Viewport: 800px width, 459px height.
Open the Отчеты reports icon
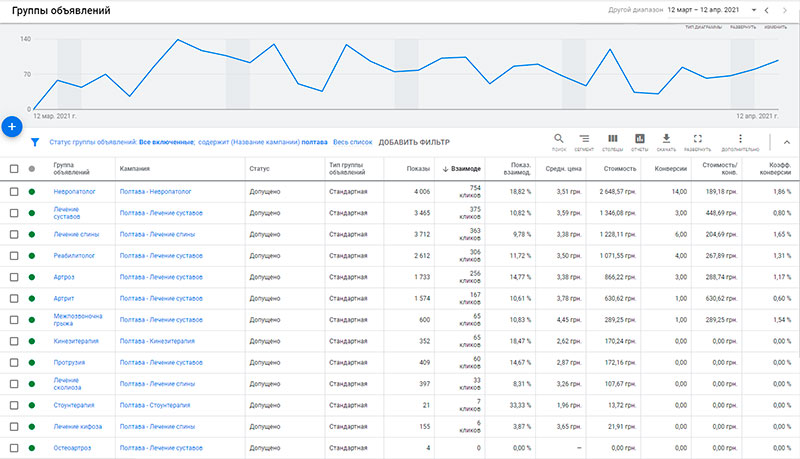pos(640,141)
